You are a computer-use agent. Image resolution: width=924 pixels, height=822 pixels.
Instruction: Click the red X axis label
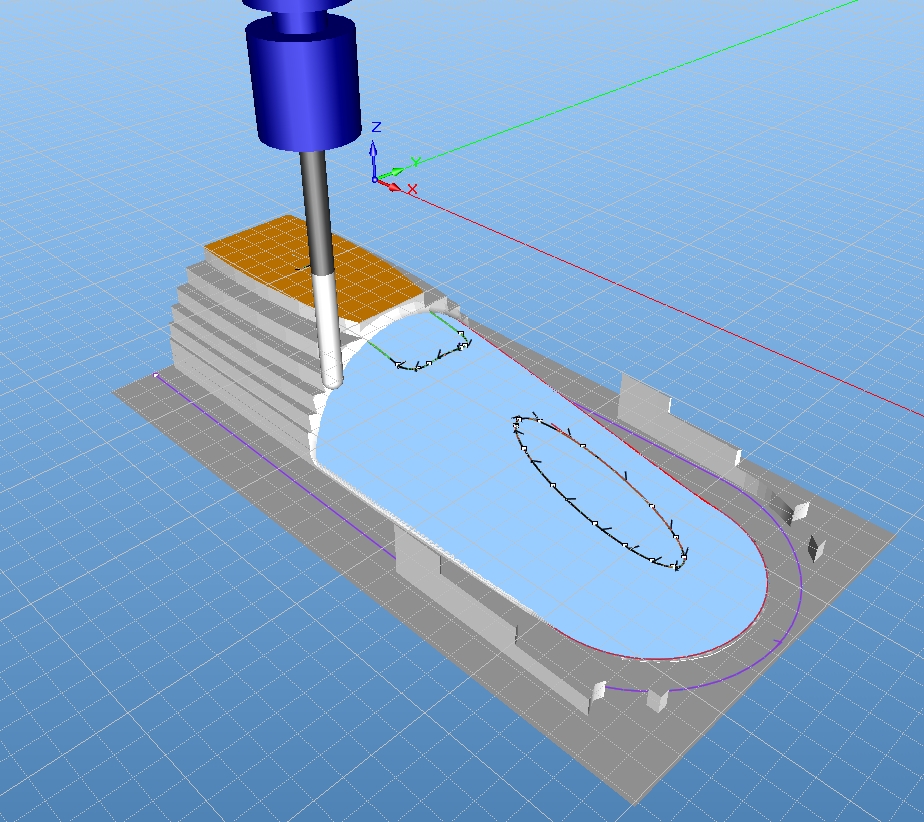point(411,189)
